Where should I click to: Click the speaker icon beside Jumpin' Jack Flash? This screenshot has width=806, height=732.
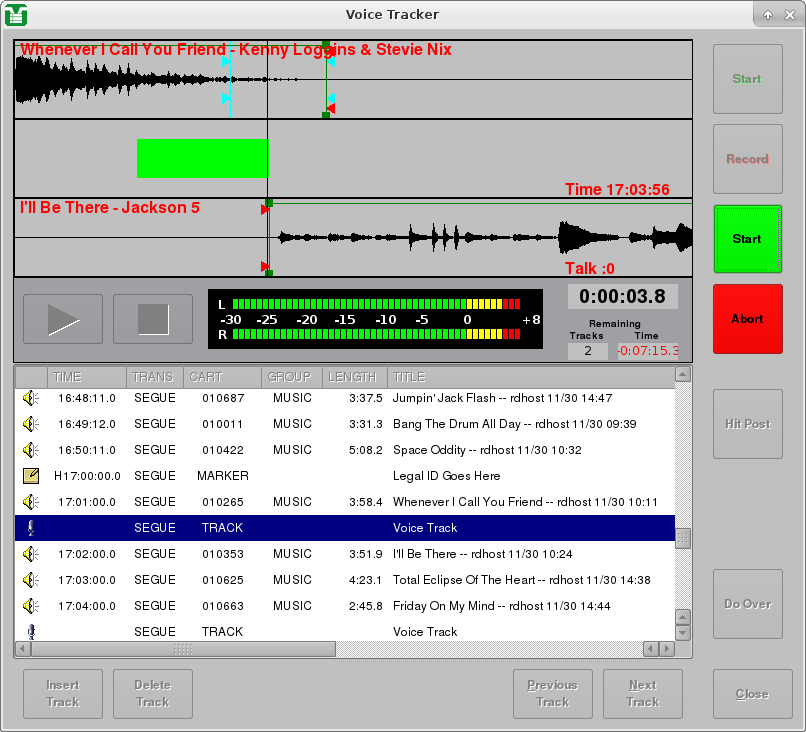(29, 397)
